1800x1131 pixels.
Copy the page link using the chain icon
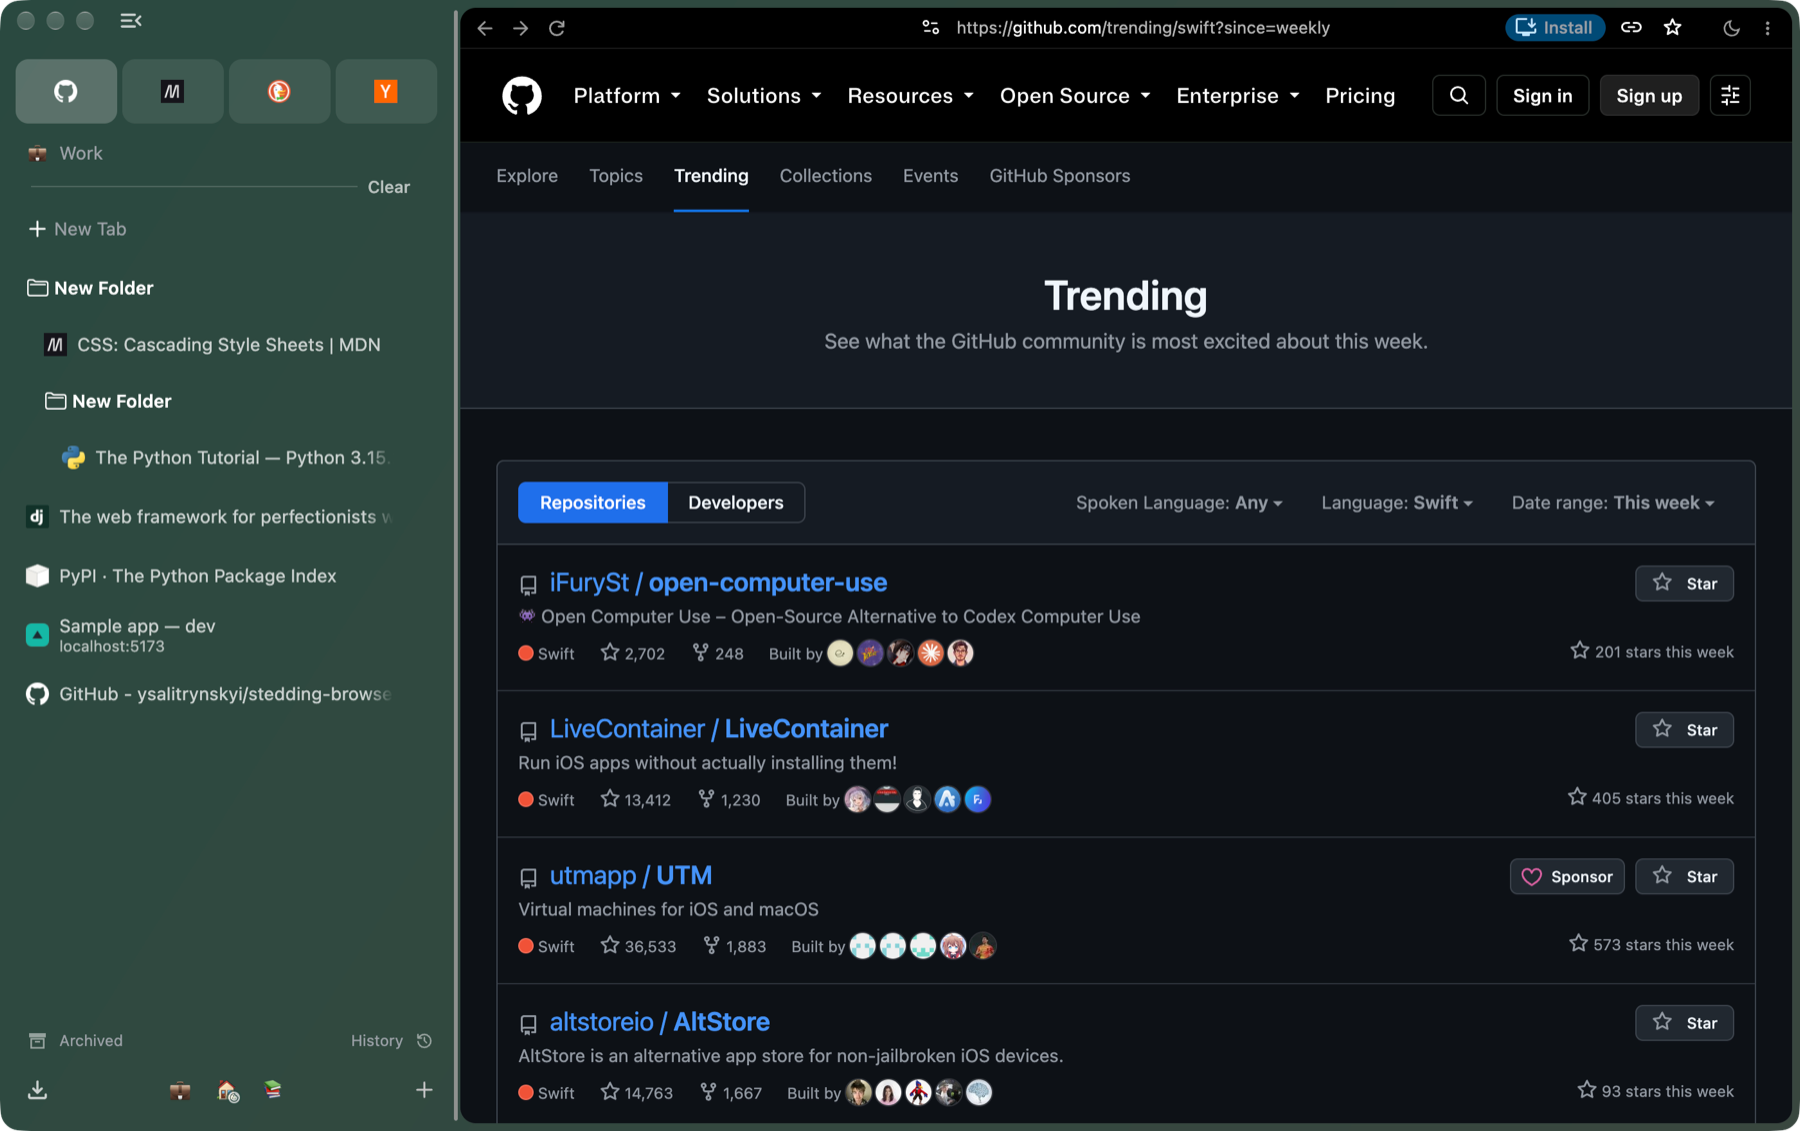click(x=1631, y=28)
